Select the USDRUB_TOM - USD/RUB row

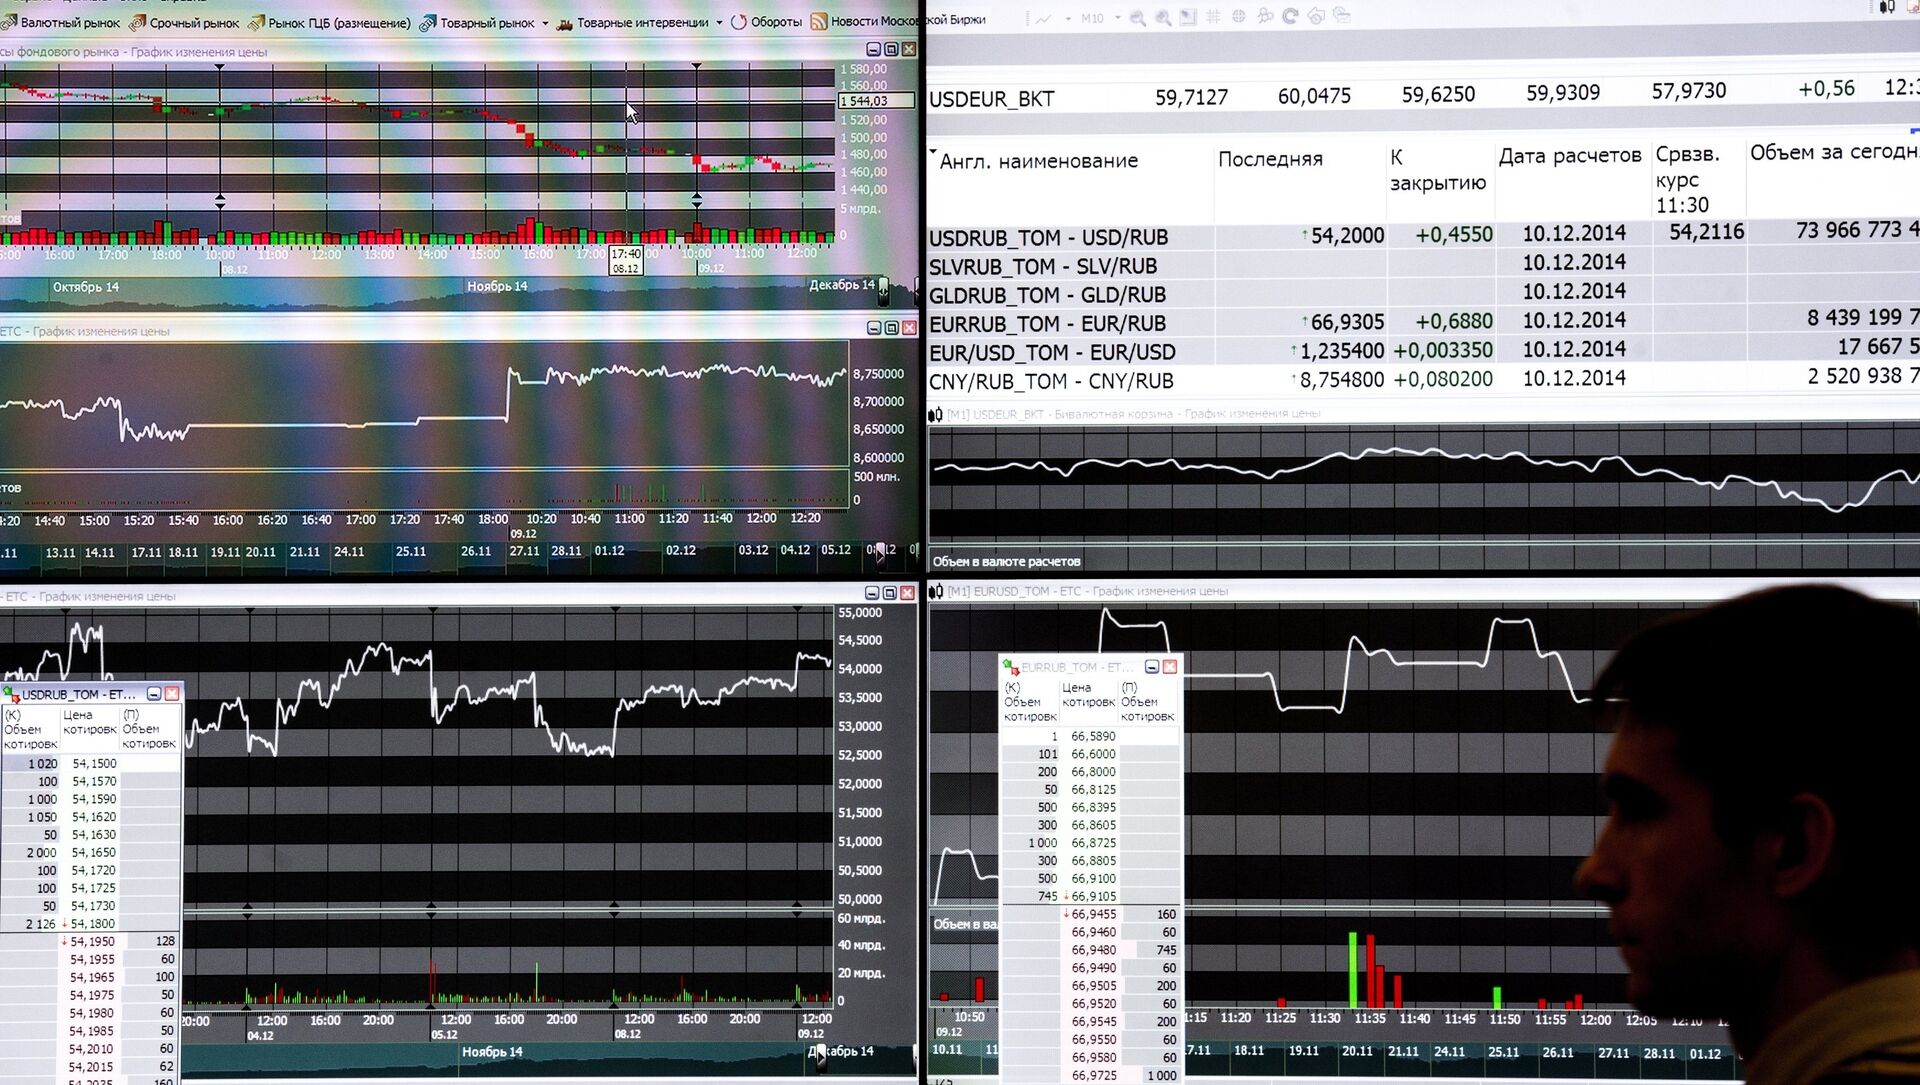tap(1048, 238)
